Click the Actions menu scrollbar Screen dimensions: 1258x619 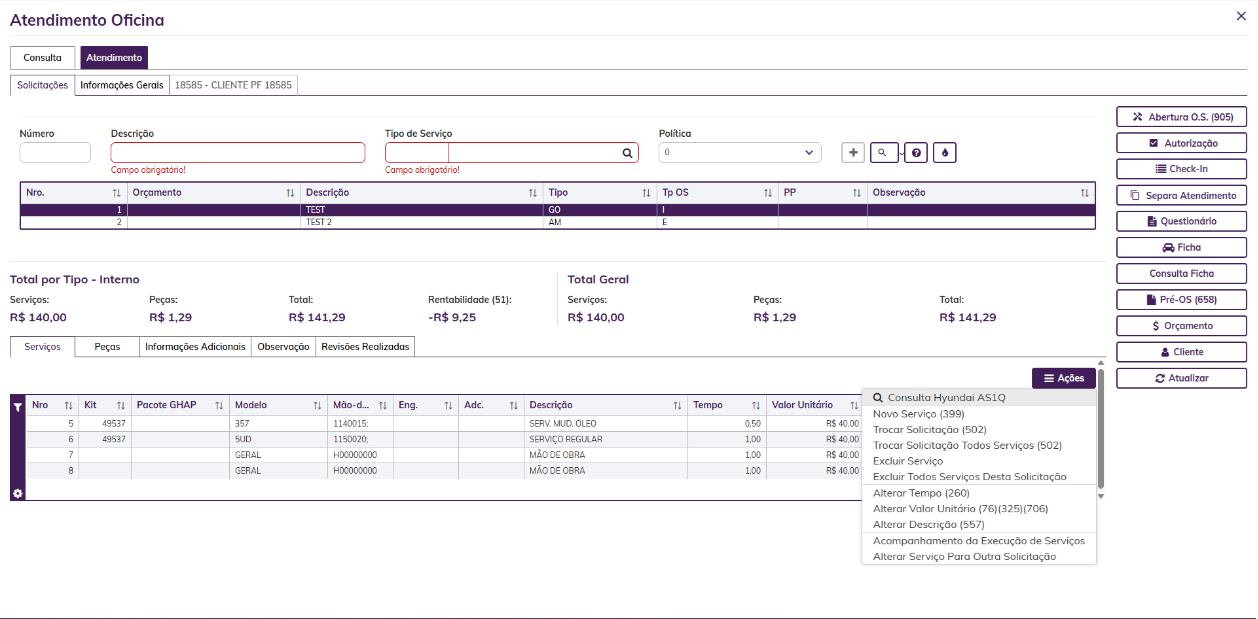pos(1101,429)
